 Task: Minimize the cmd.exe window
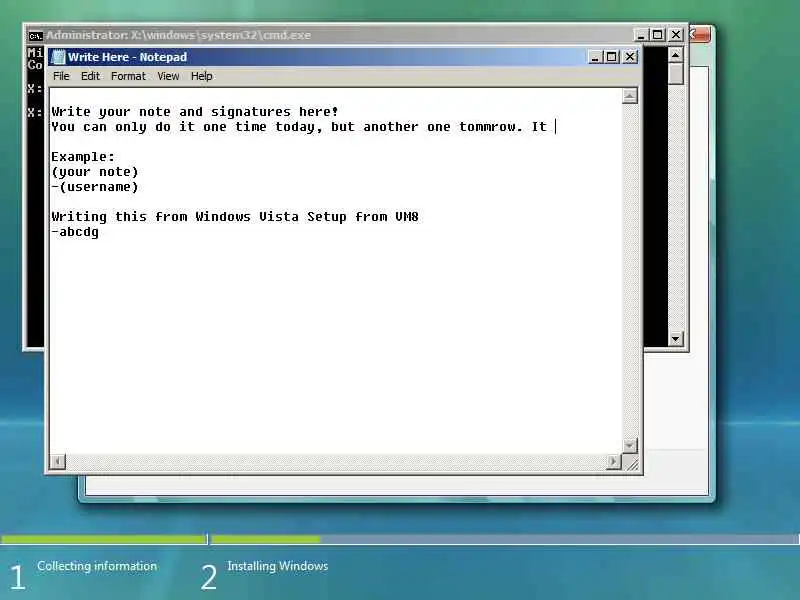click(x=641, y=35)
